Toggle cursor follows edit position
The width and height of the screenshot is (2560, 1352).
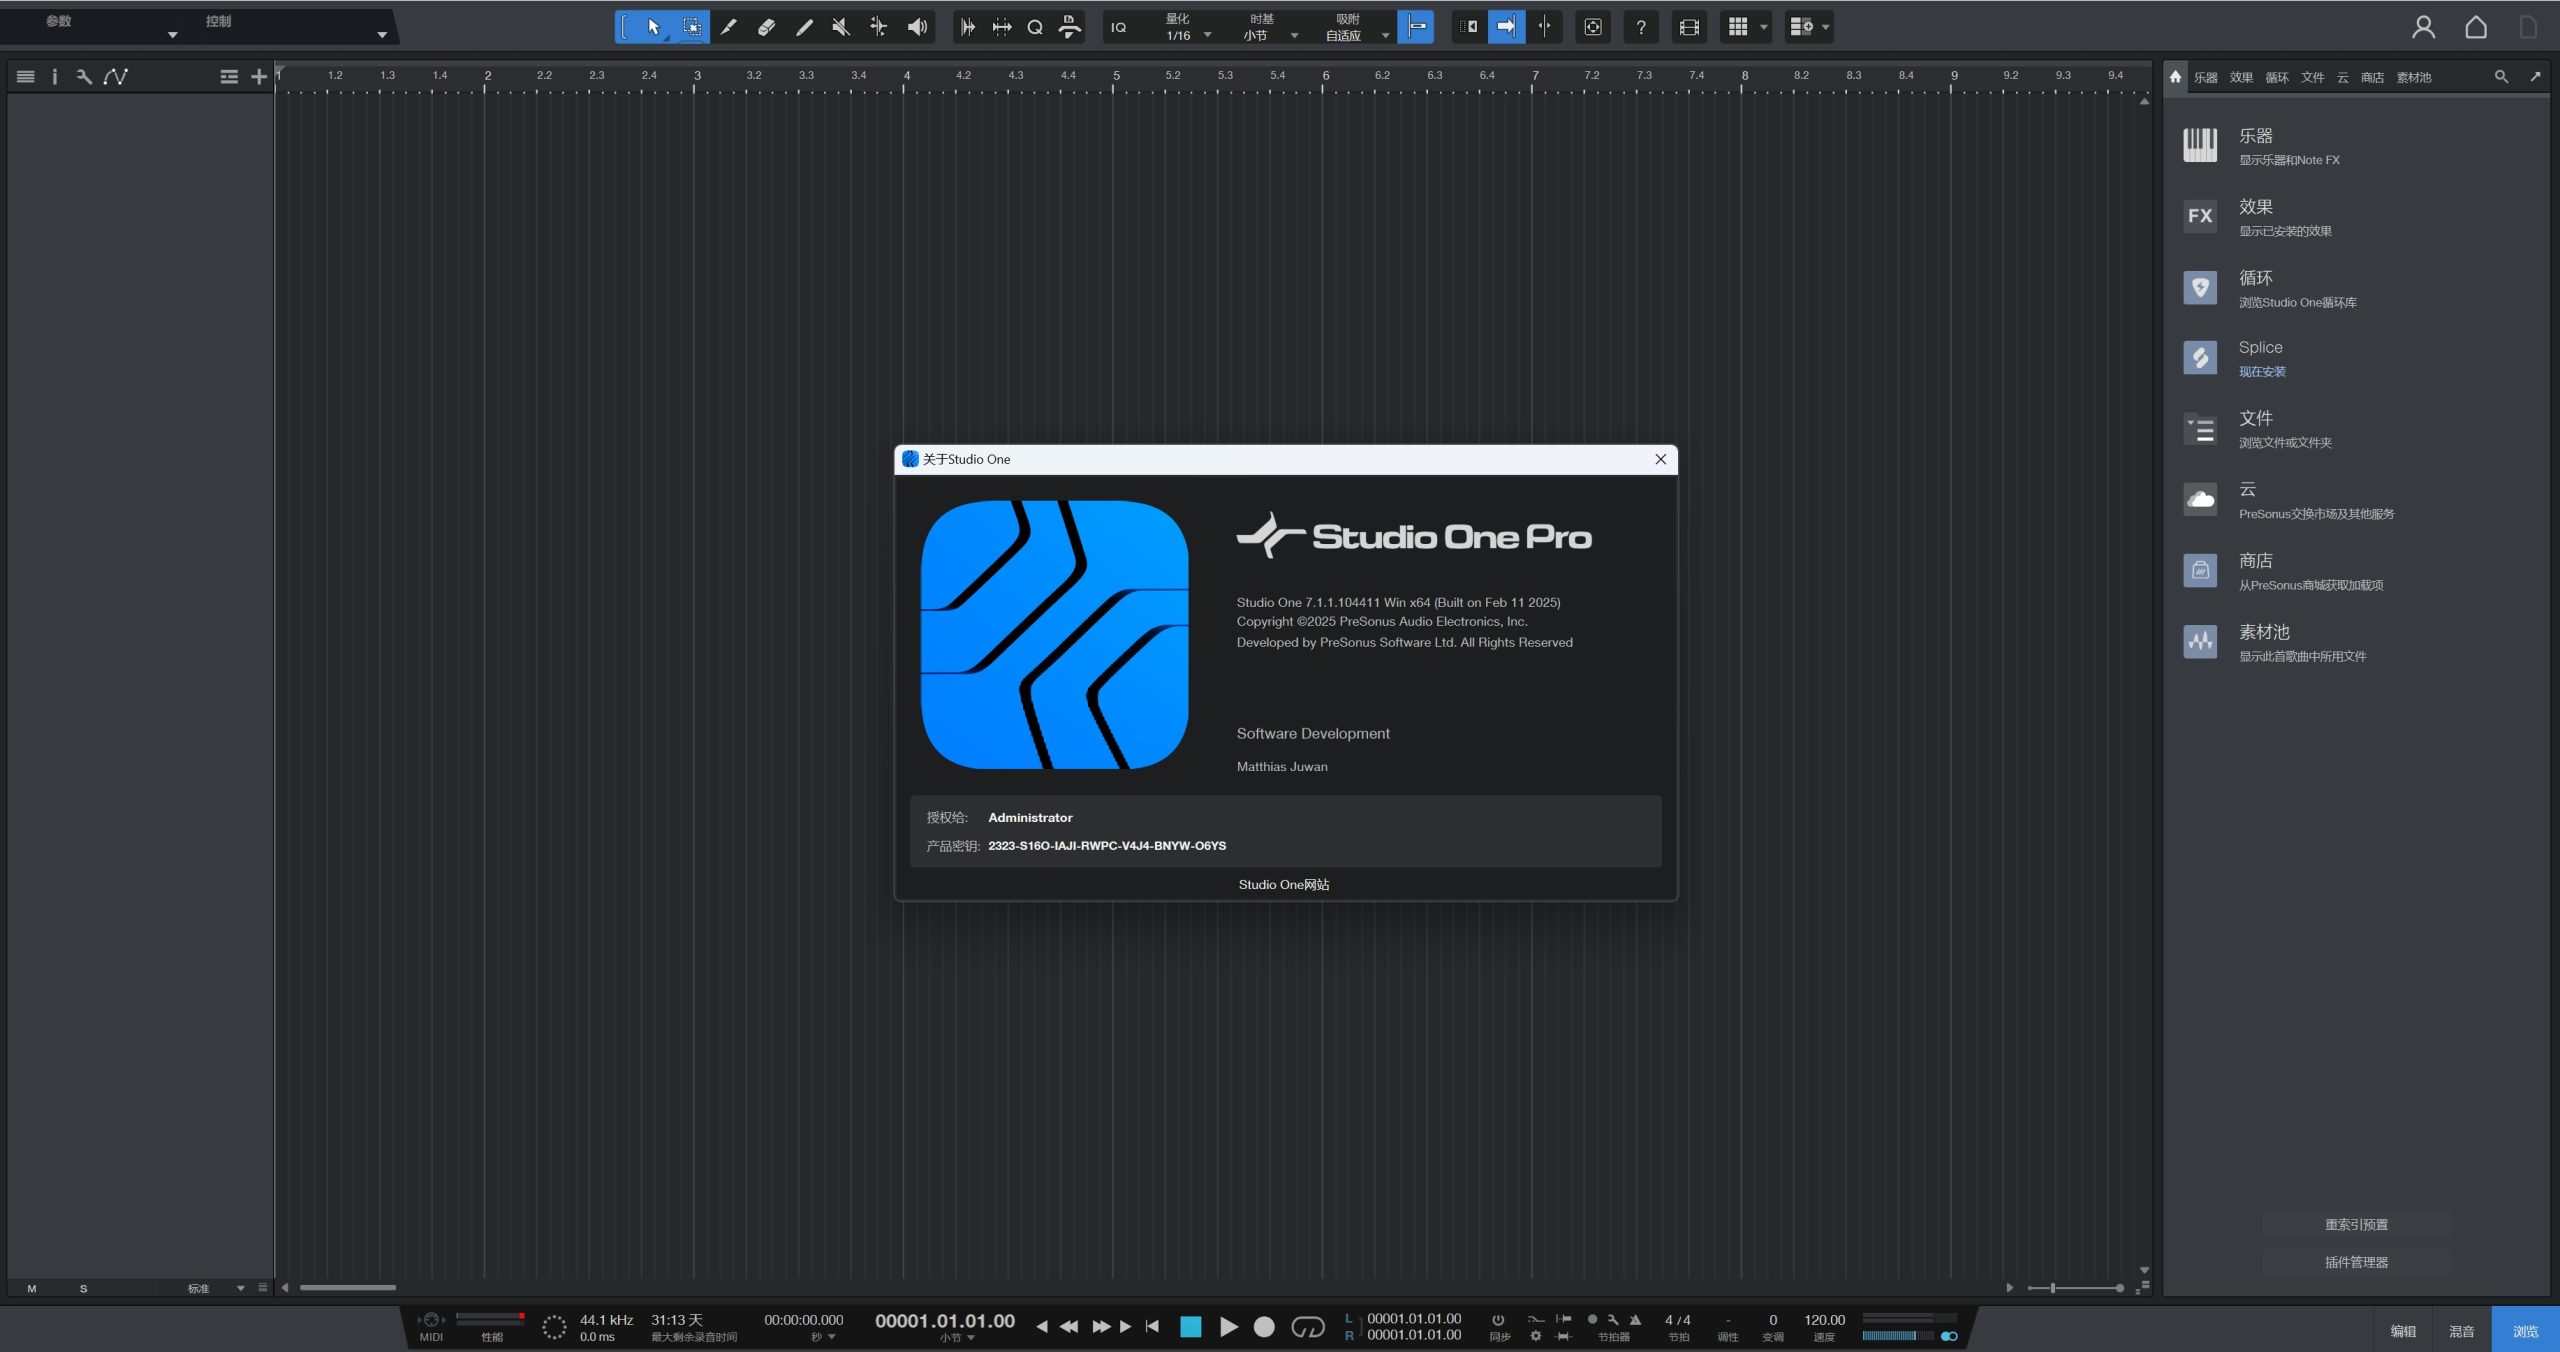[x=1544, y=27]
